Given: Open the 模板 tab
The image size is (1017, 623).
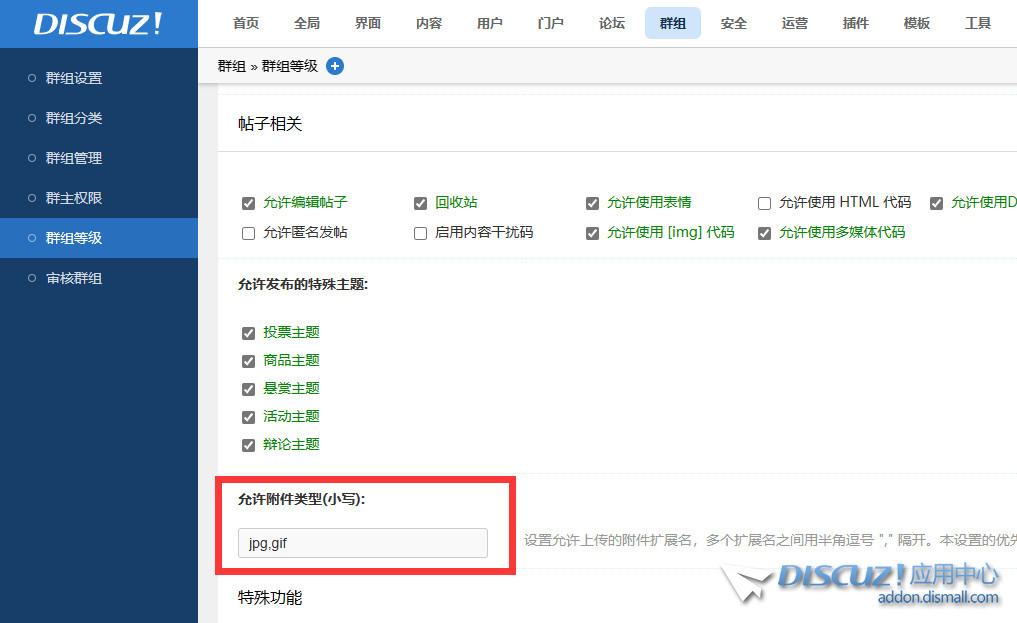Looking at the screenshot, I should [x=916, y=22].
